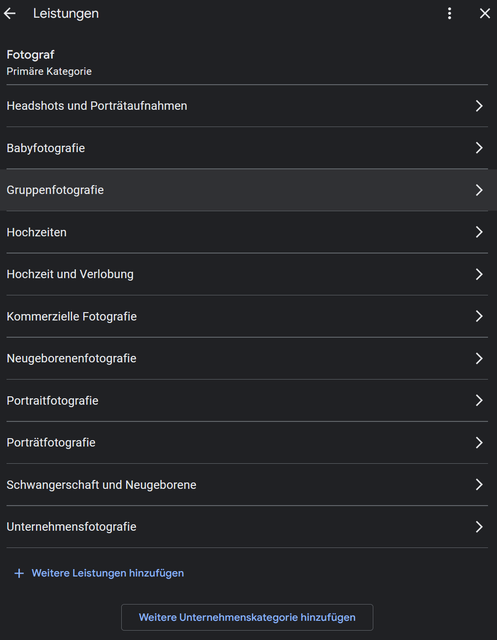Open the Portraitfotografie service item
497x640 pixels.
click(247, 401)
